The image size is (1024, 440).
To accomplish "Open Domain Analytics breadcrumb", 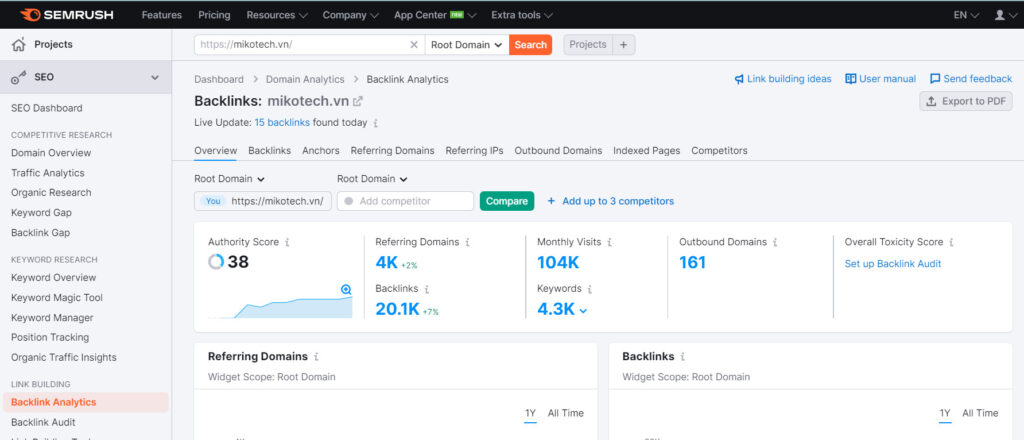I will [305, 79].
